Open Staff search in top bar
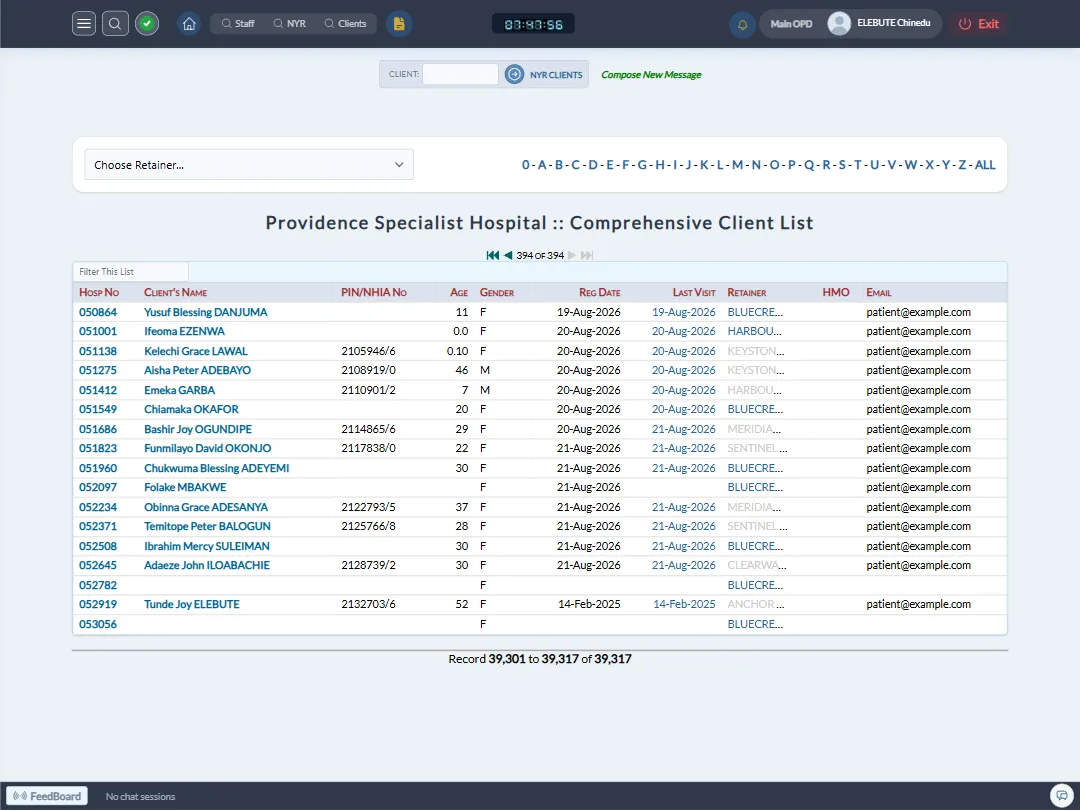Viewport: 1080px width, 810px height. coord(238,23)
